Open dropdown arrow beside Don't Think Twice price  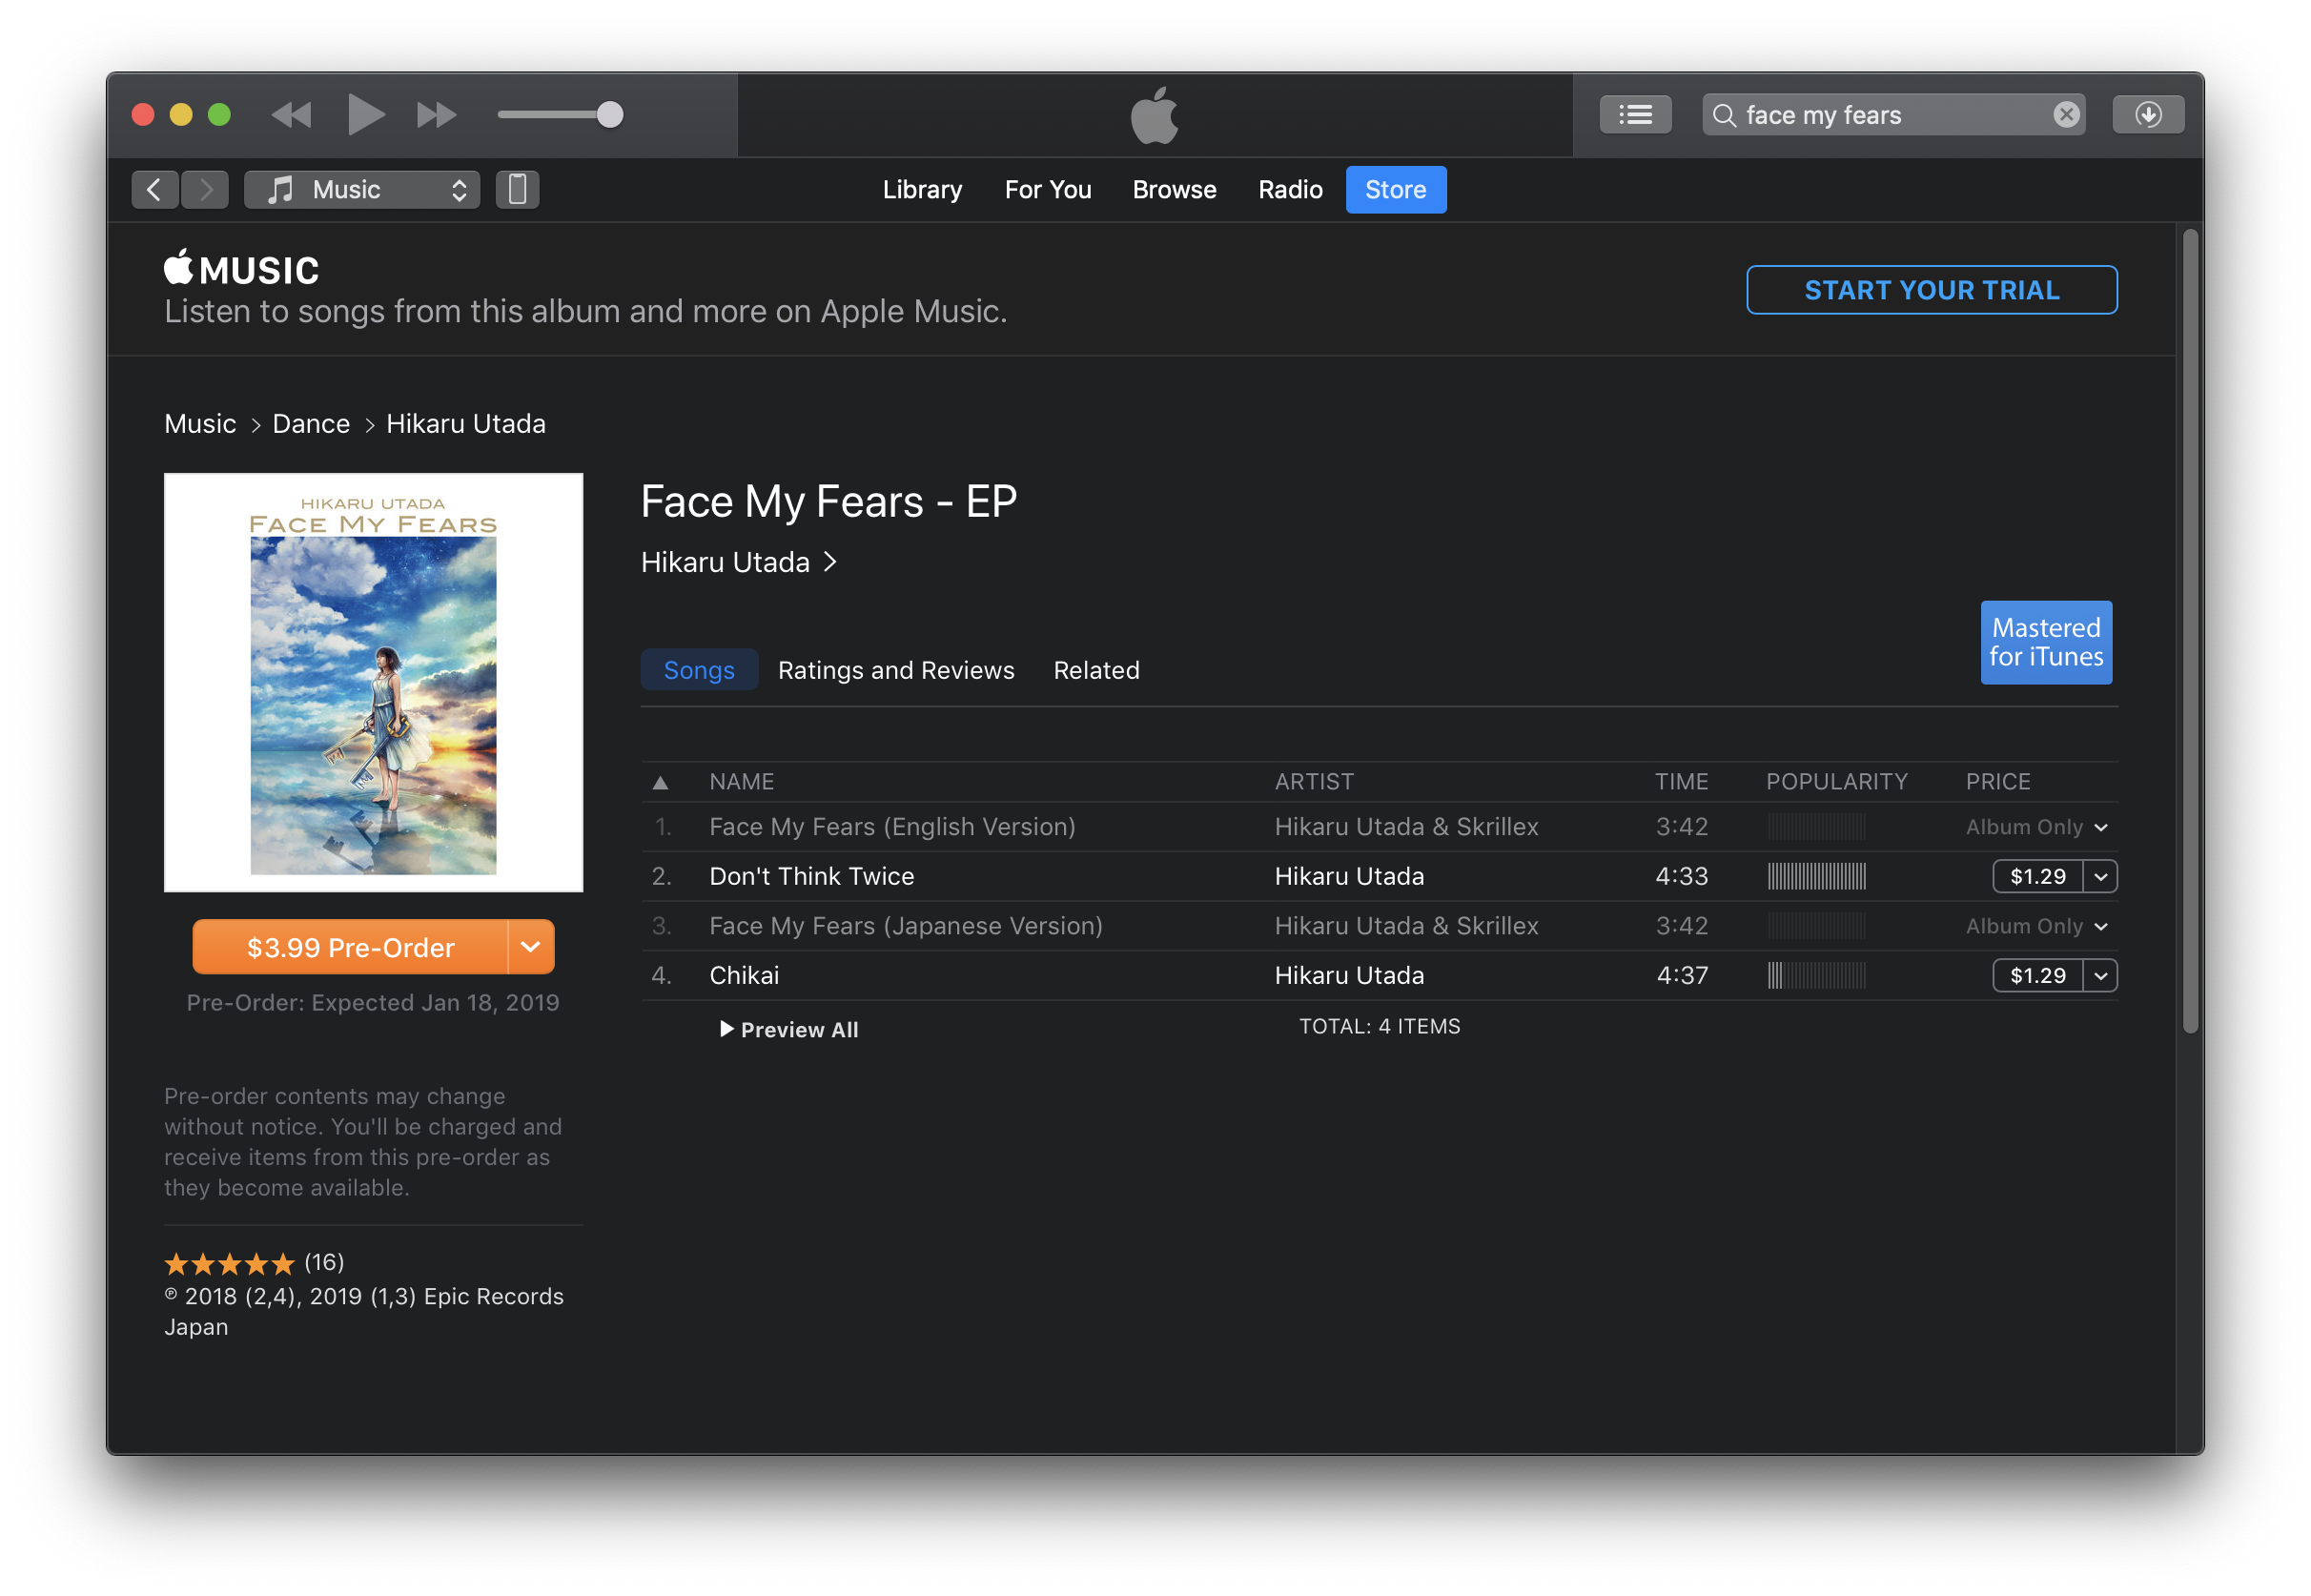point(2100,876)
